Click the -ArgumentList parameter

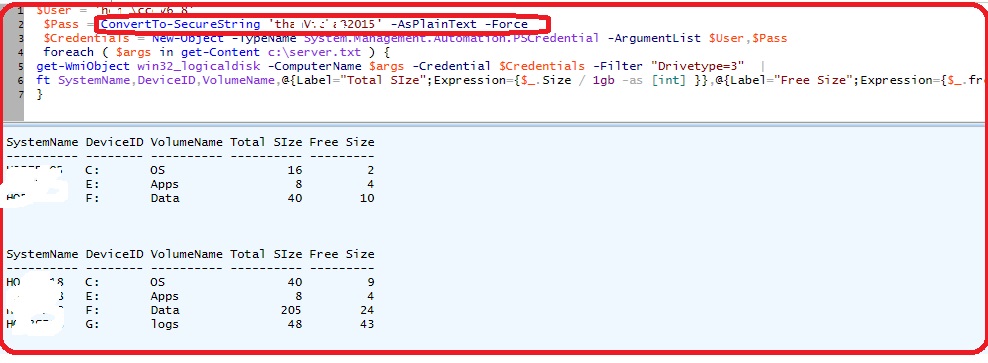[x=654, y=38]
